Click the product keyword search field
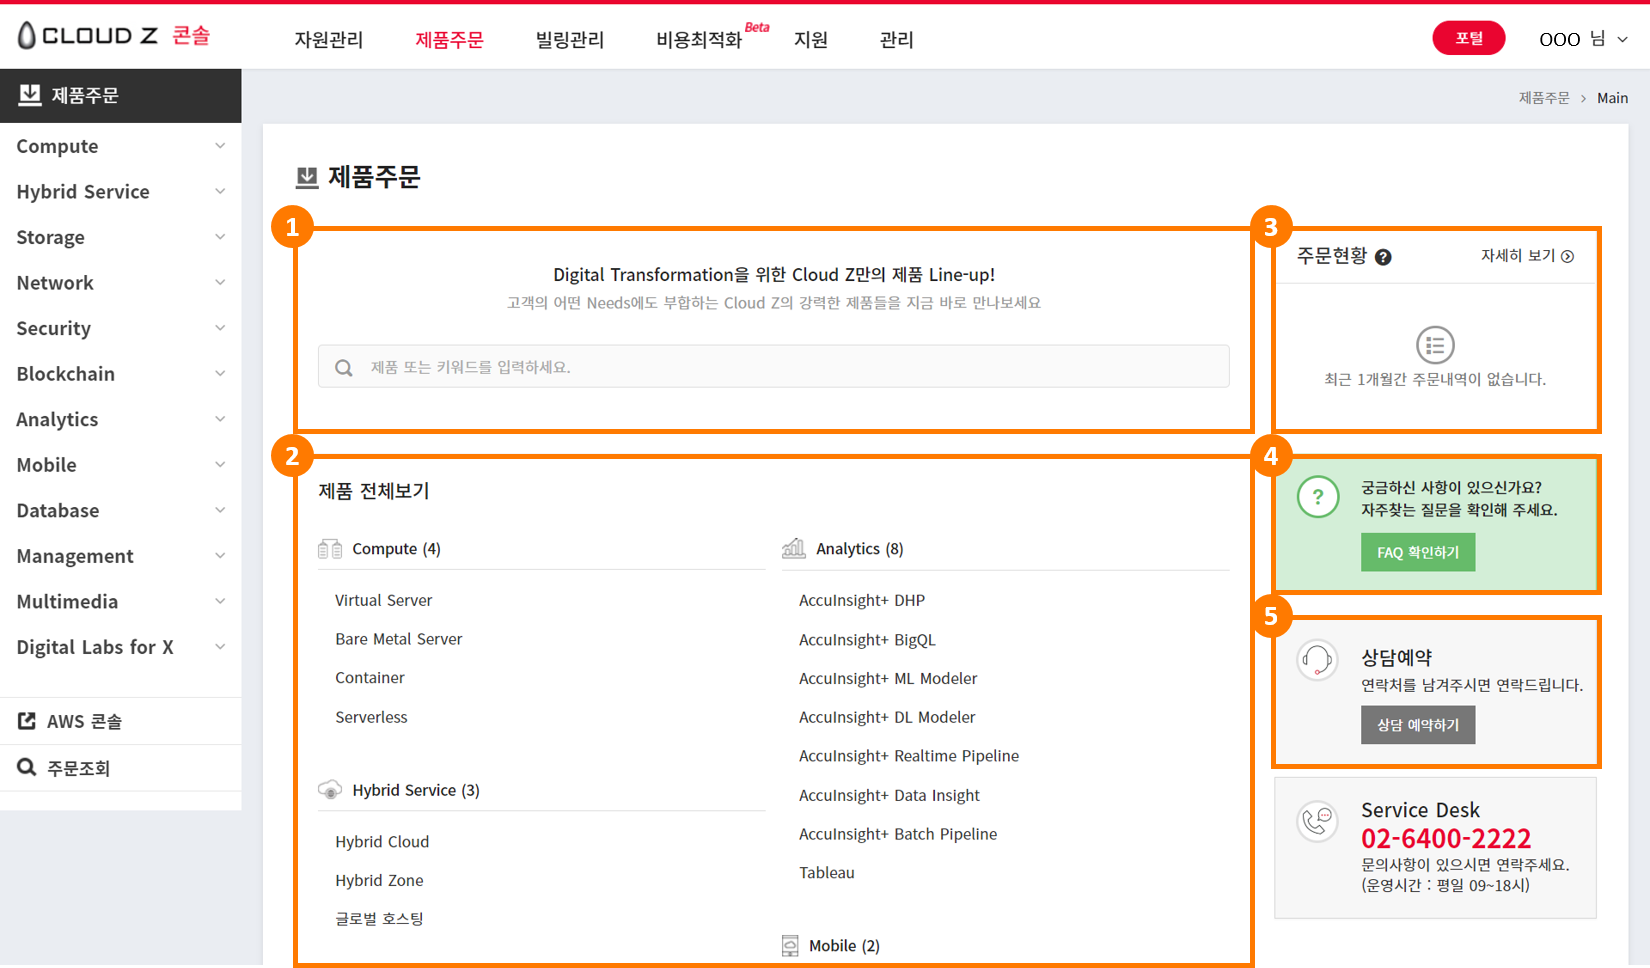 point(773,367)
